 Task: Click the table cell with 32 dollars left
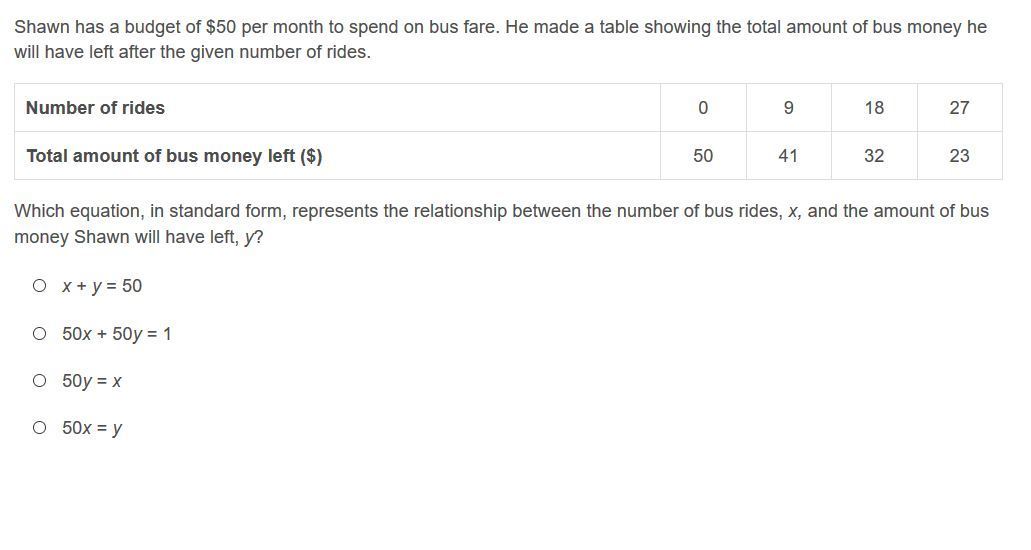pyautogui.click(x=874, y=156)
